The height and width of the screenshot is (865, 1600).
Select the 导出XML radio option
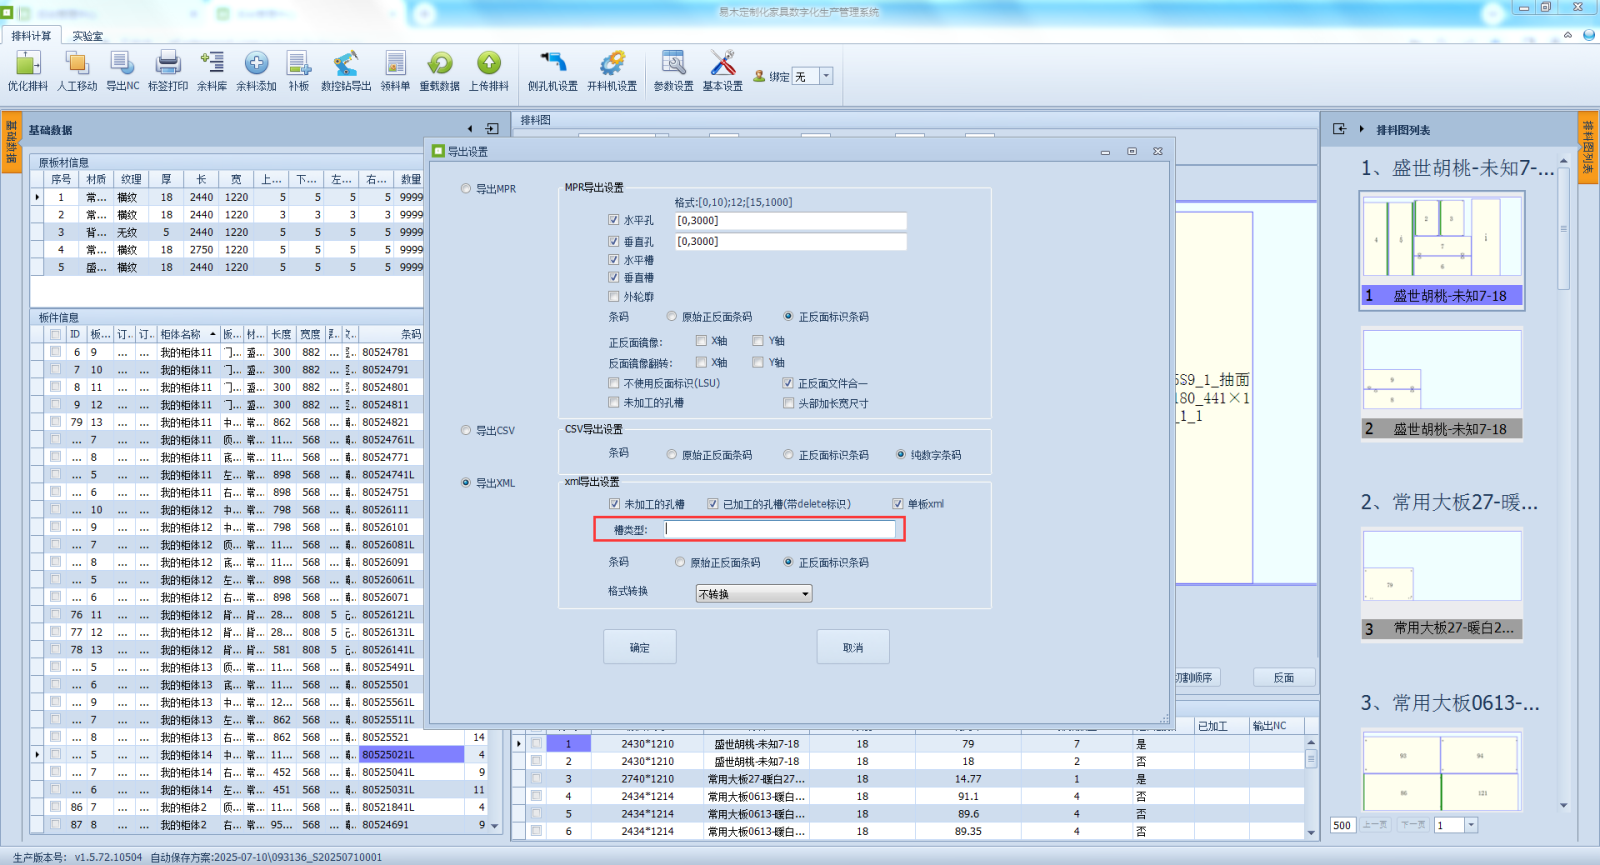[x=466, y=482]
